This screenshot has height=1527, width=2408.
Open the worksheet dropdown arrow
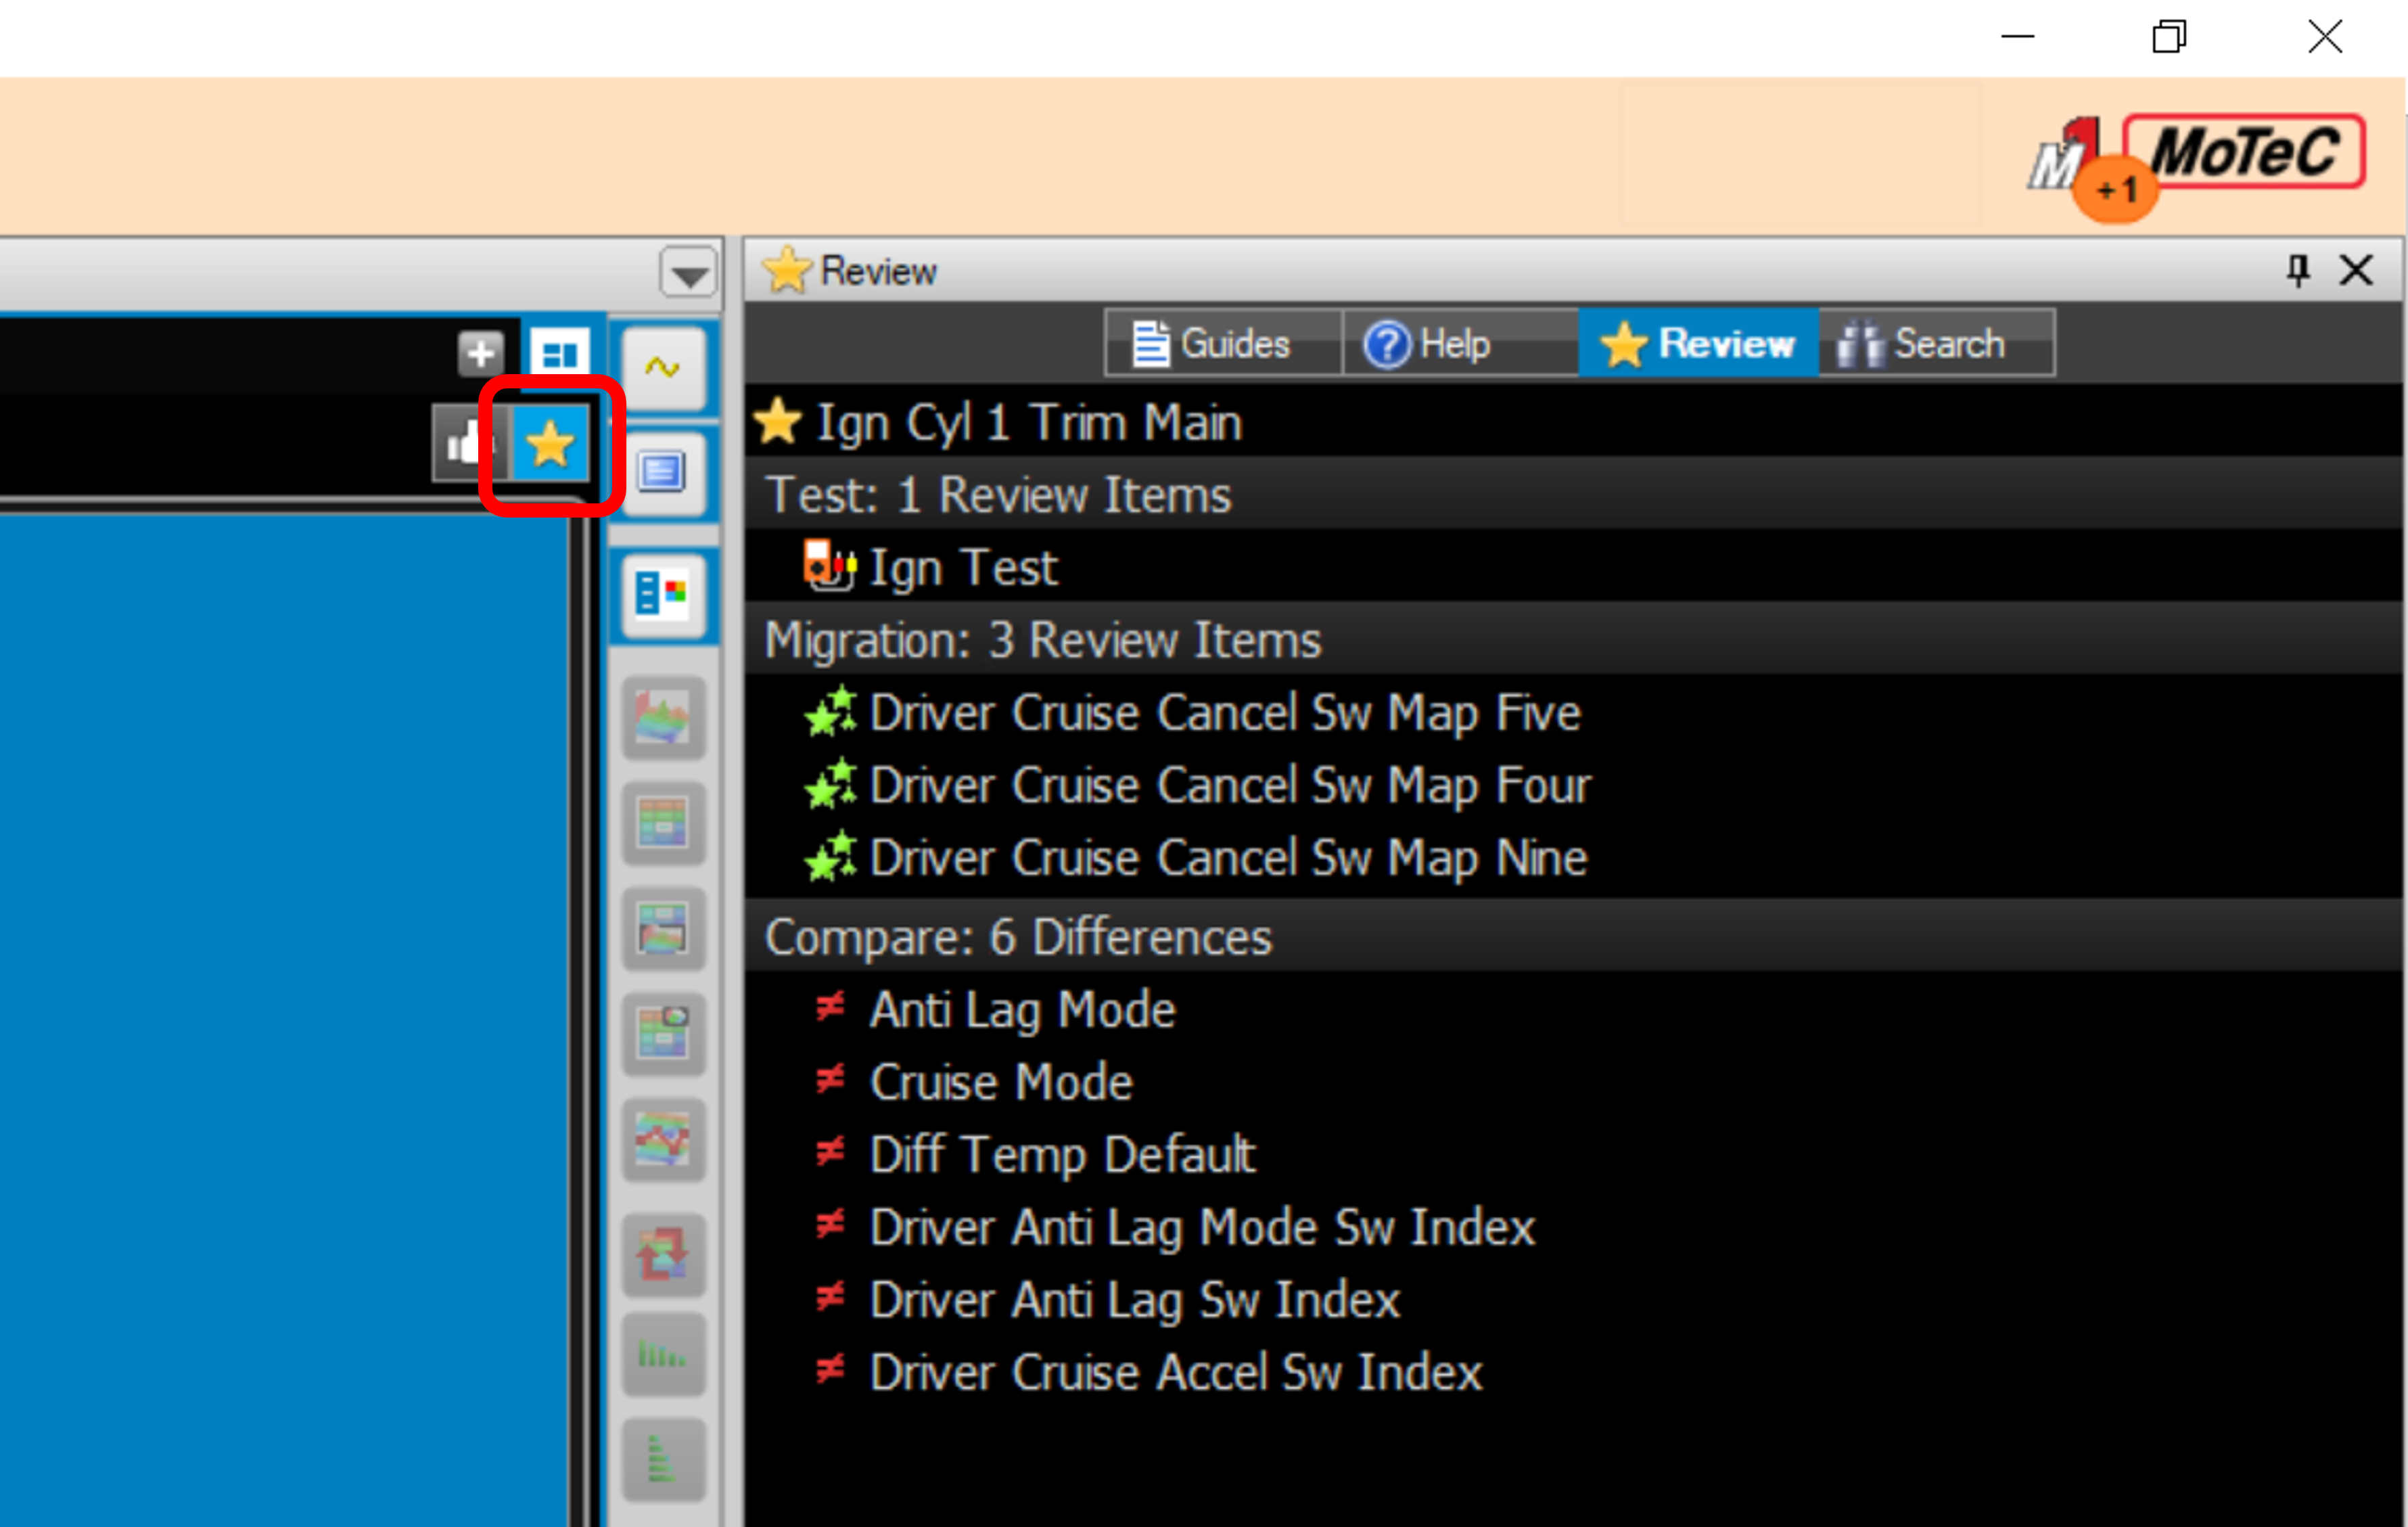tap(688, 273)
